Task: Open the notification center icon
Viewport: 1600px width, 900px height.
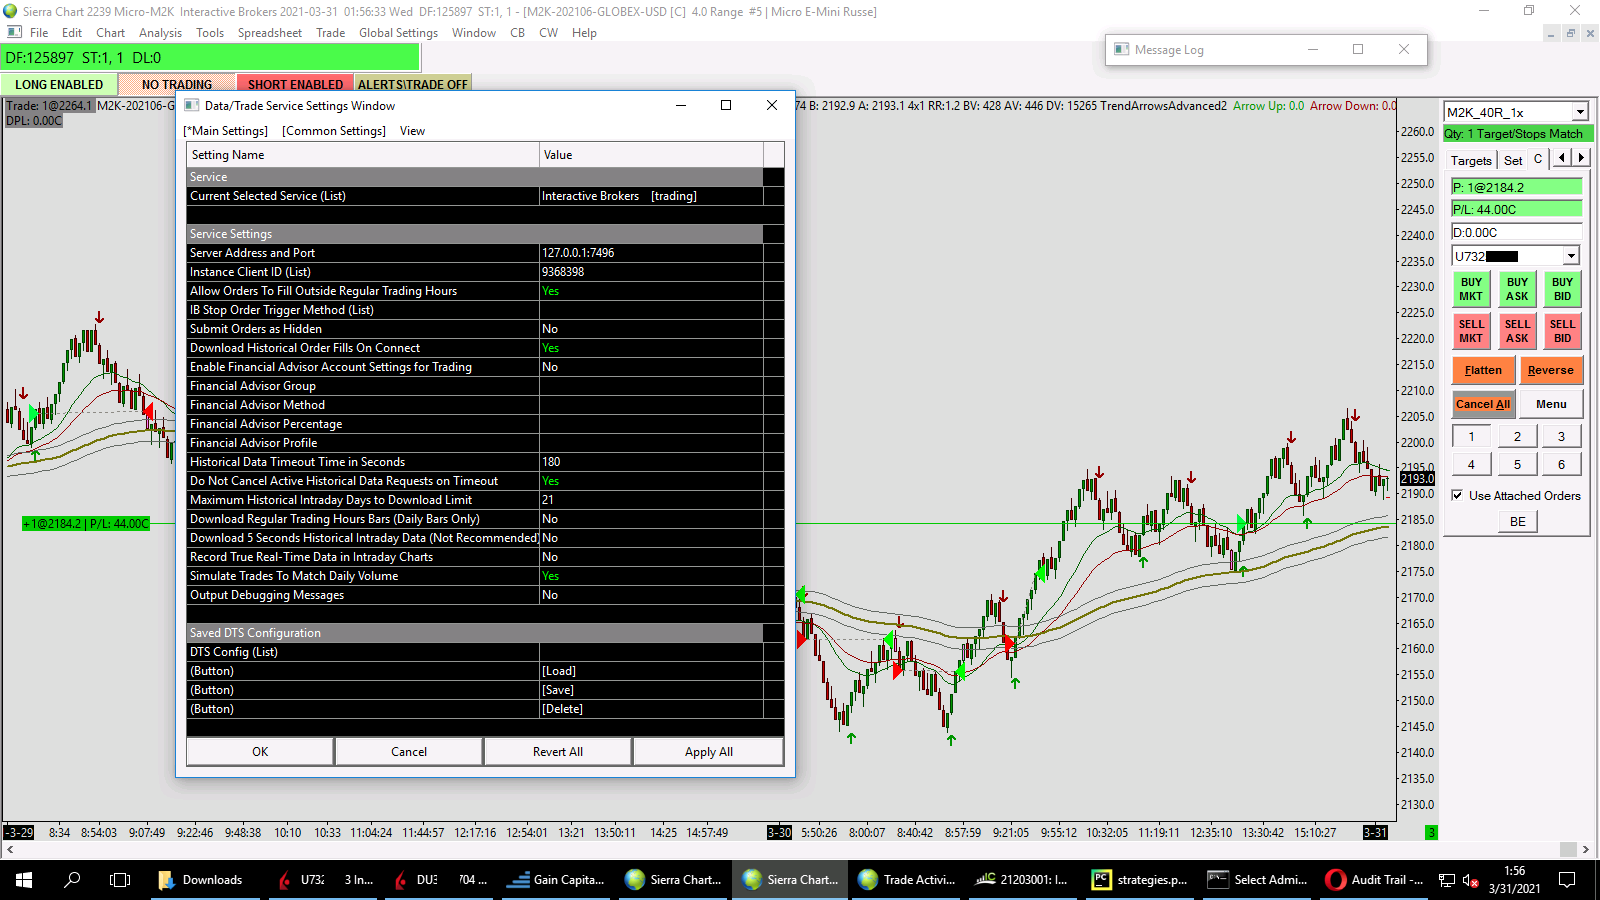Action: (1567, 880)
